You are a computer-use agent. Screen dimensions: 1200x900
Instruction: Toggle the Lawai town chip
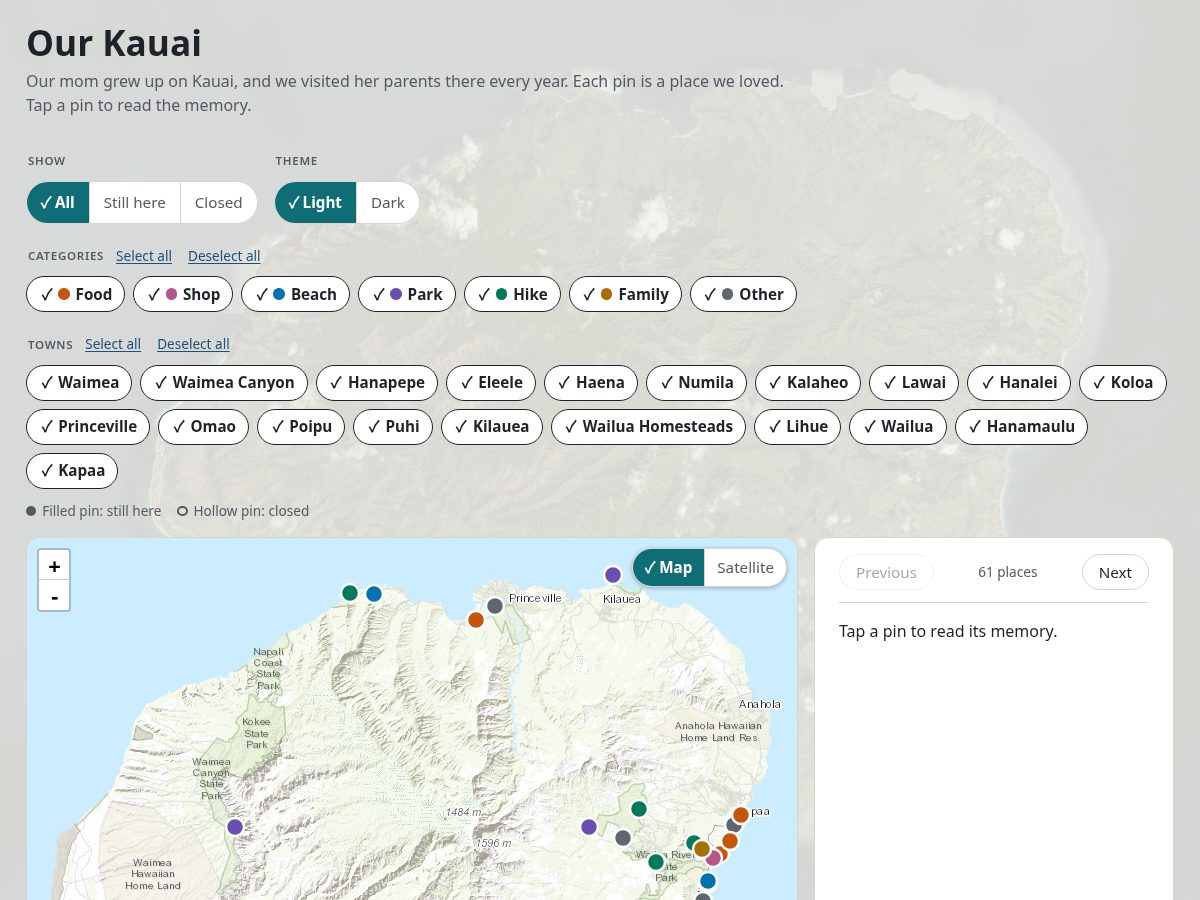pos(915,382)
